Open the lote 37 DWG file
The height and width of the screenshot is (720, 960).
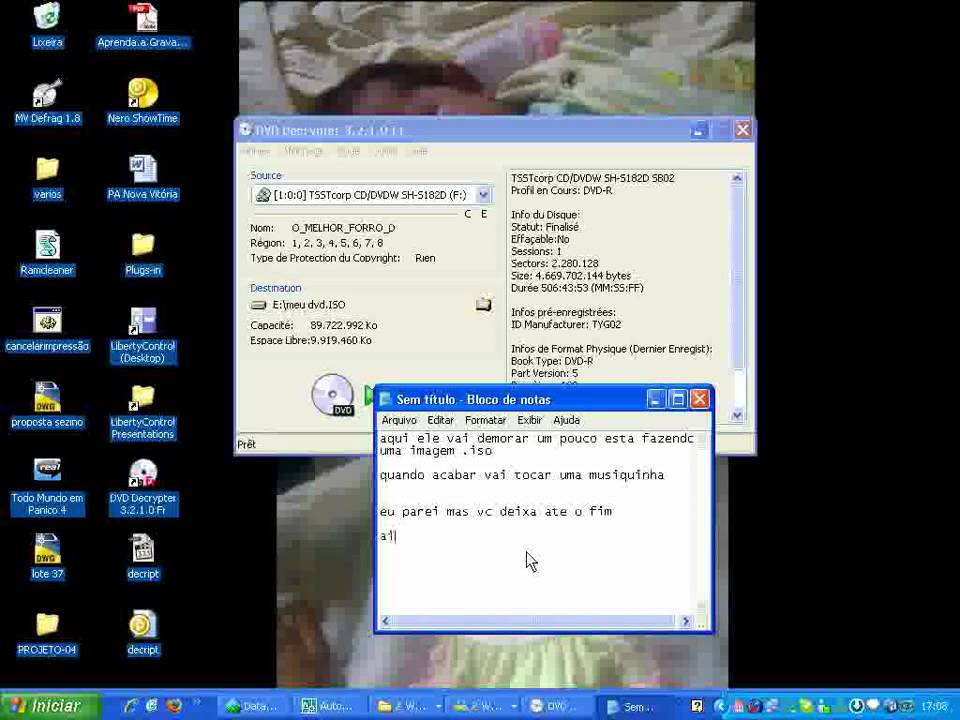(x=47, y=557)
